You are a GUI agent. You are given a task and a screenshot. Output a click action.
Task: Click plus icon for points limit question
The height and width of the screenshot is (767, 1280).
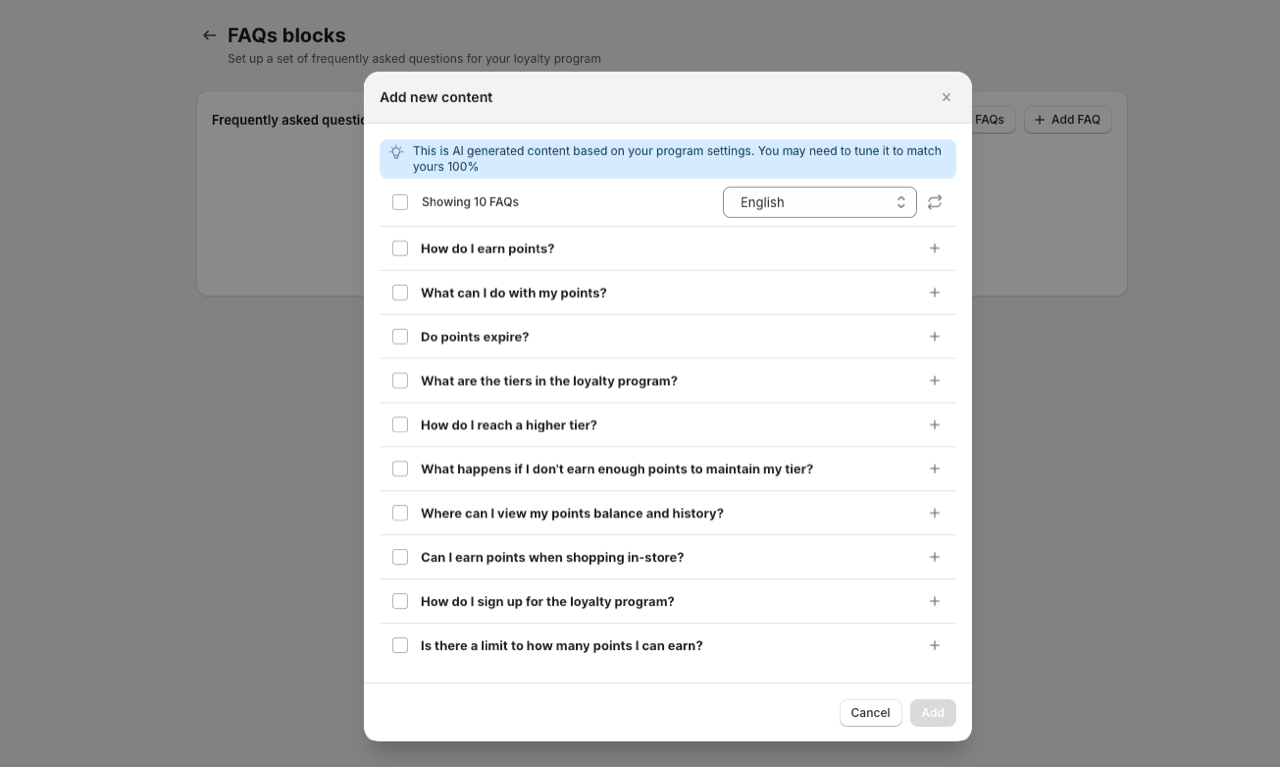[x=935, y=645]
